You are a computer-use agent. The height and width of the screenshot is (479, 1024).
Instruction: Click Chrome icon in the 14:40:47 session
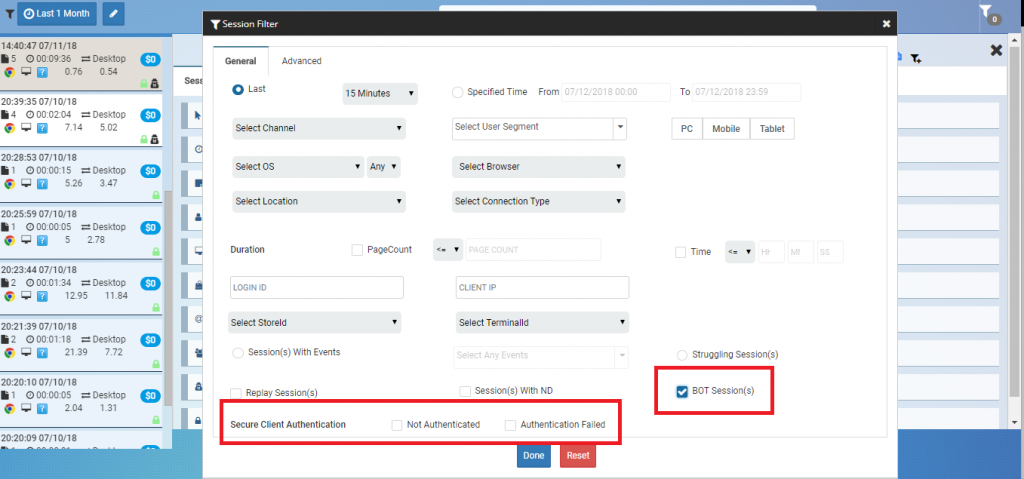(x=9, y=72)
